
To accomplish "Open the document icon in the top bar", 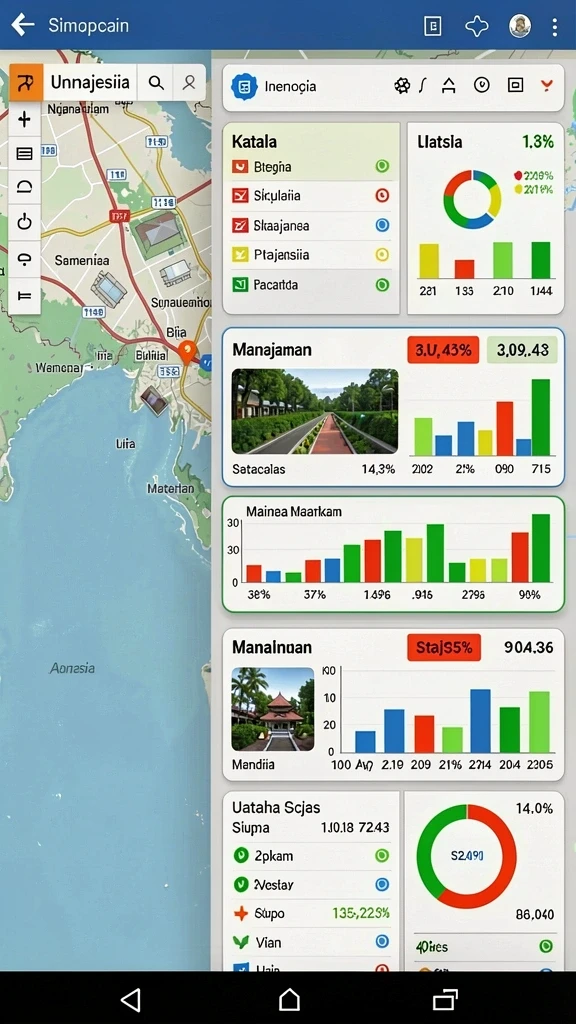I will [432, 26].
